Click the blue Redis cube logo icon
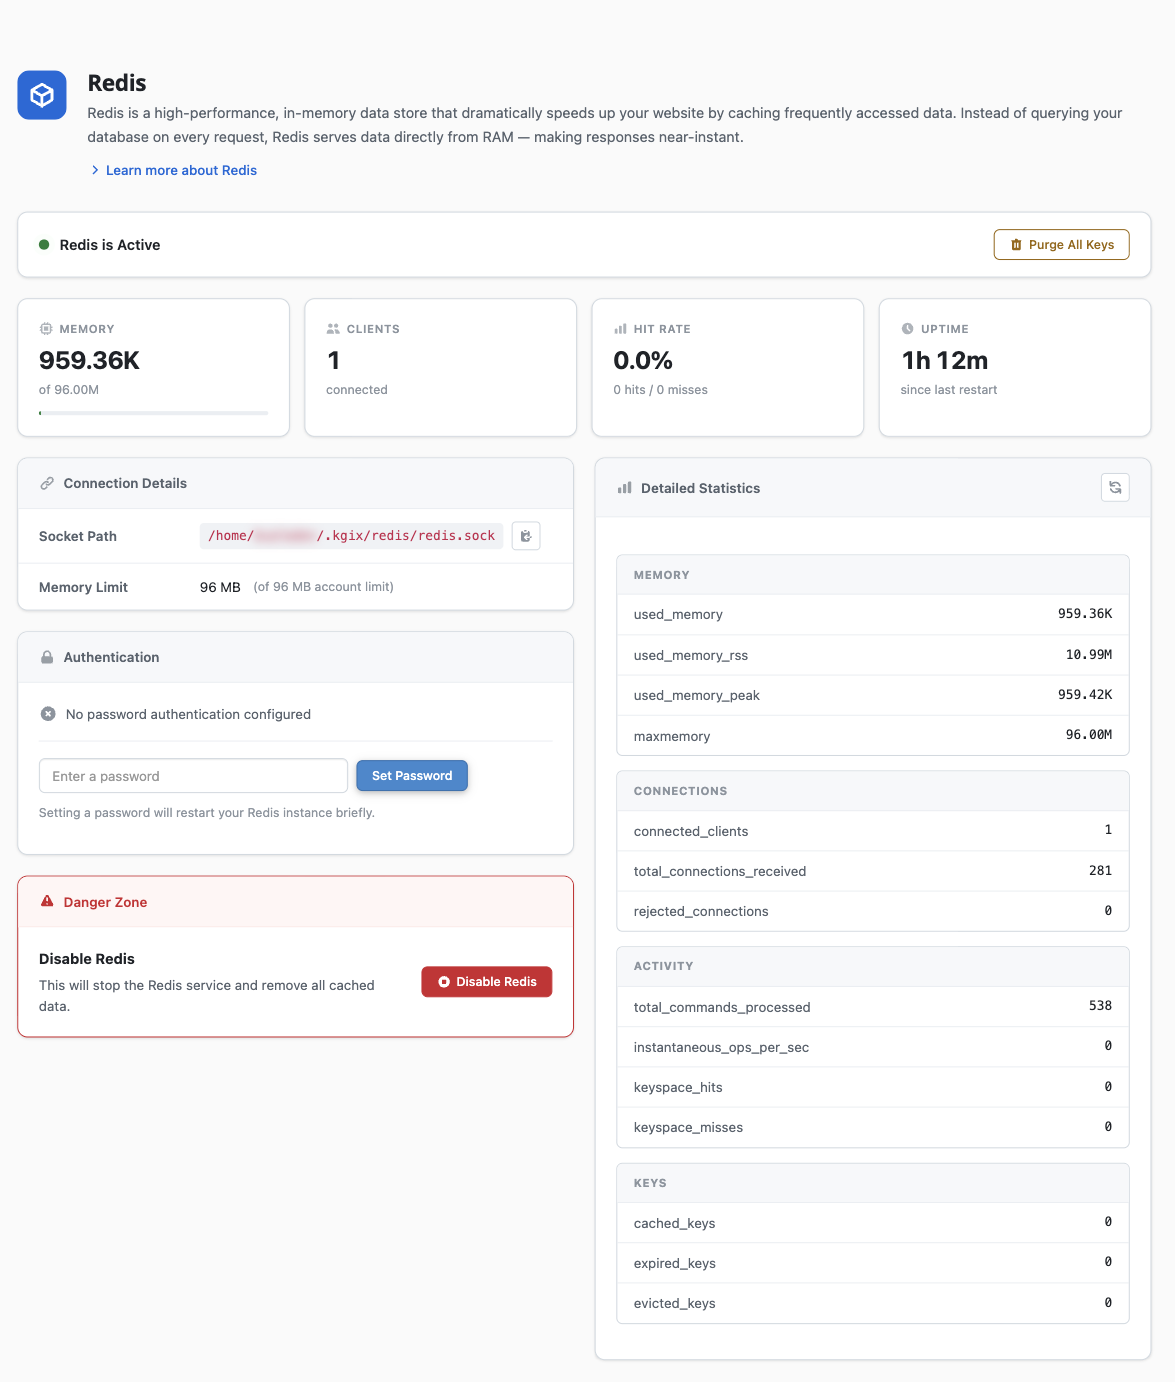 42,95
